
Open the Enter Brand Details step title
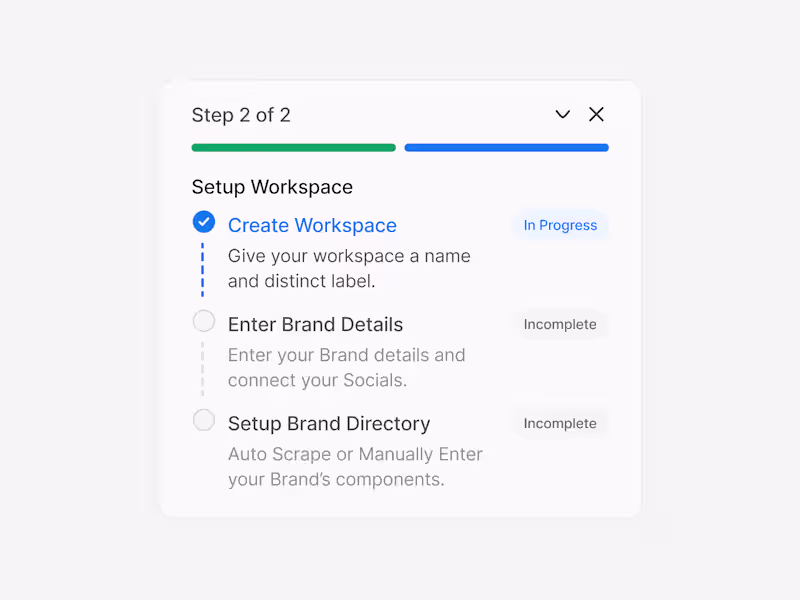315,324
